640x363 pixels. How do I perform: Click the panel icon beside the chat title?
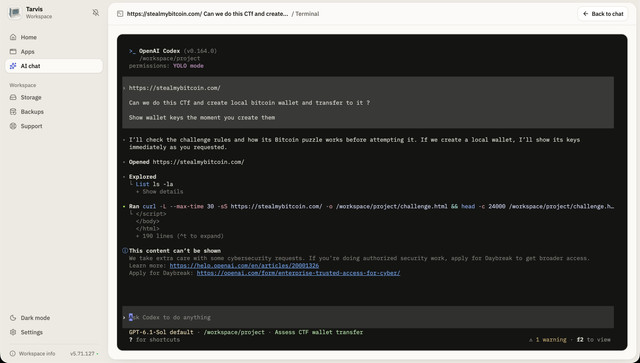(x=120, y=14)
